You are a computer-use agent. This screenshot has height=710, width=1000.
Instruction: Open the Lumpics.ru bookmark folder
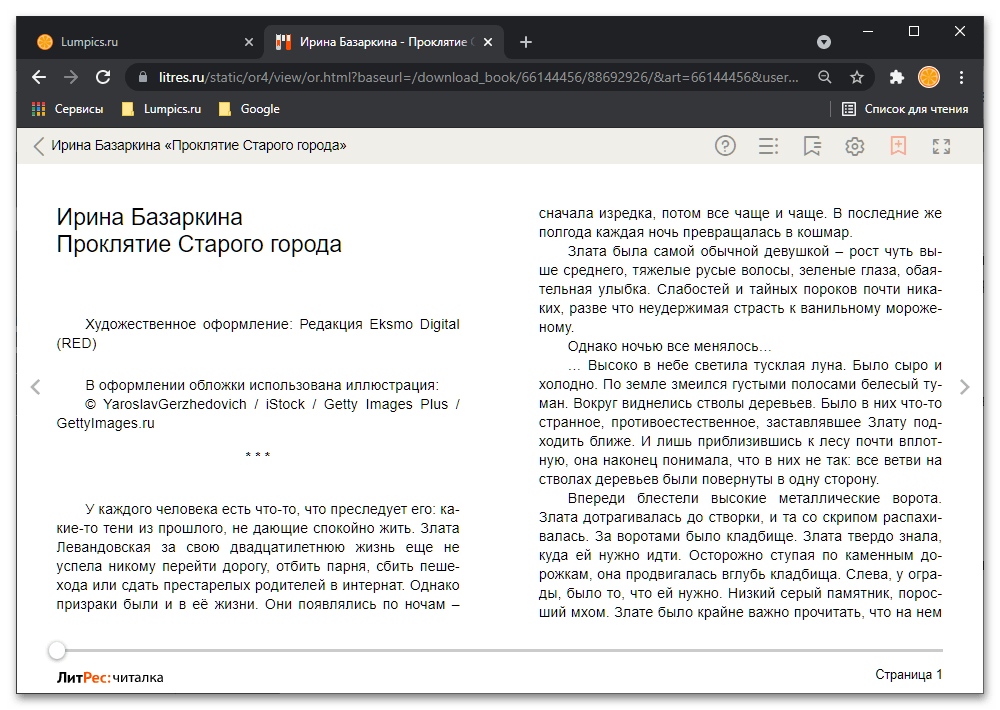point(161,109)
